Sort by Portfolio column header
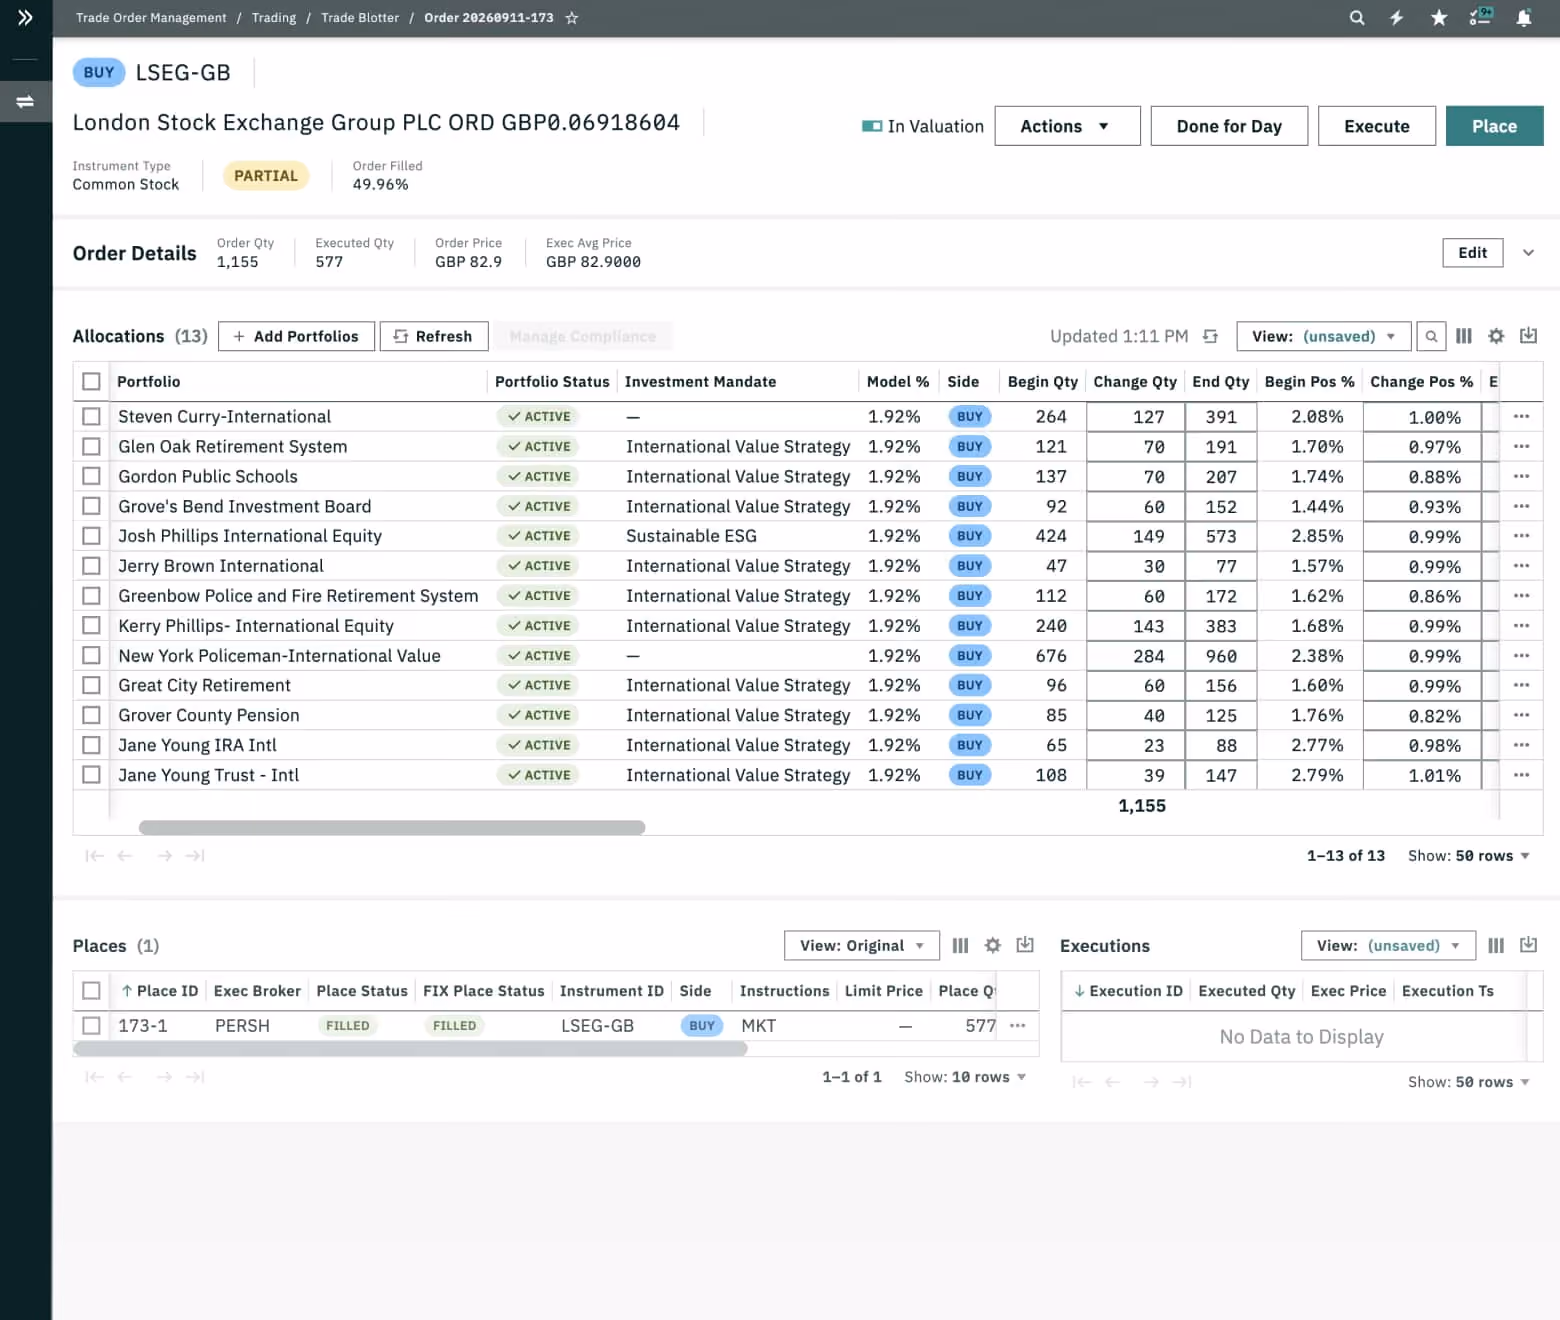The height and width of the screenshot is (1320, 1560). [149, 381]
